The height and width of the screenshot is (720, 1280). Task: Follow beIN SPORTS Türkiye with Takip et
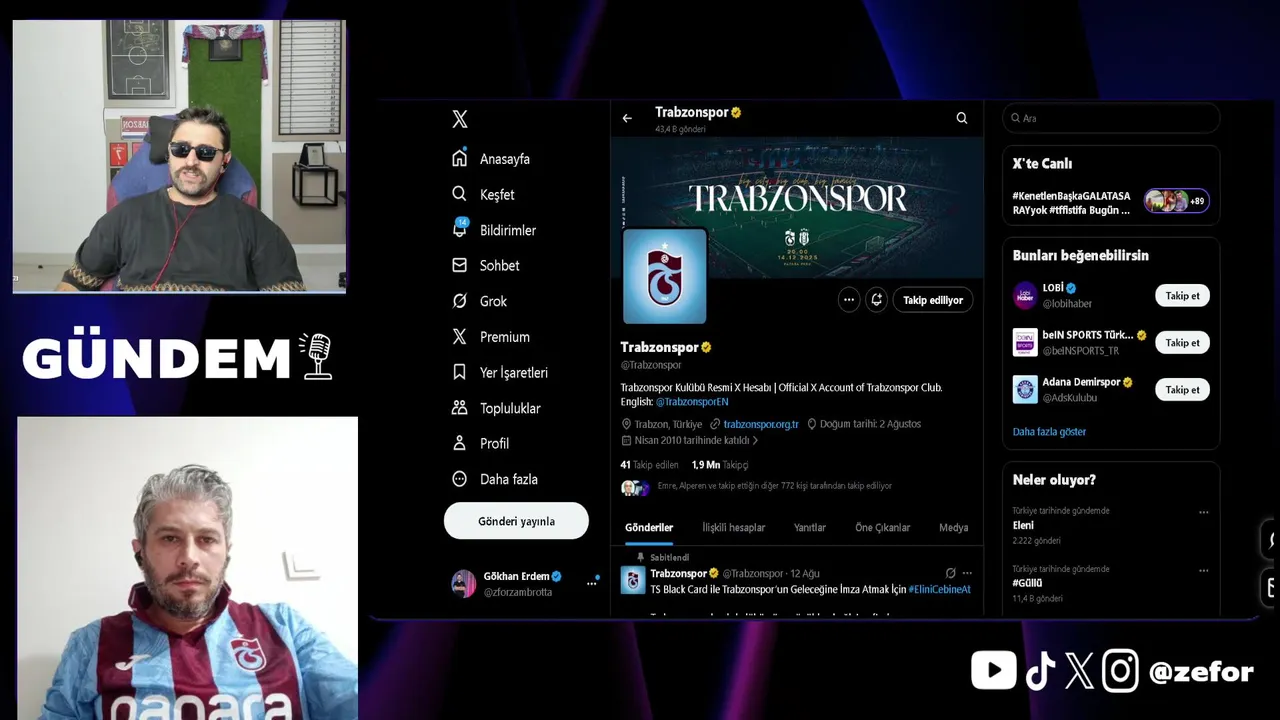[x=1182, y=343]
